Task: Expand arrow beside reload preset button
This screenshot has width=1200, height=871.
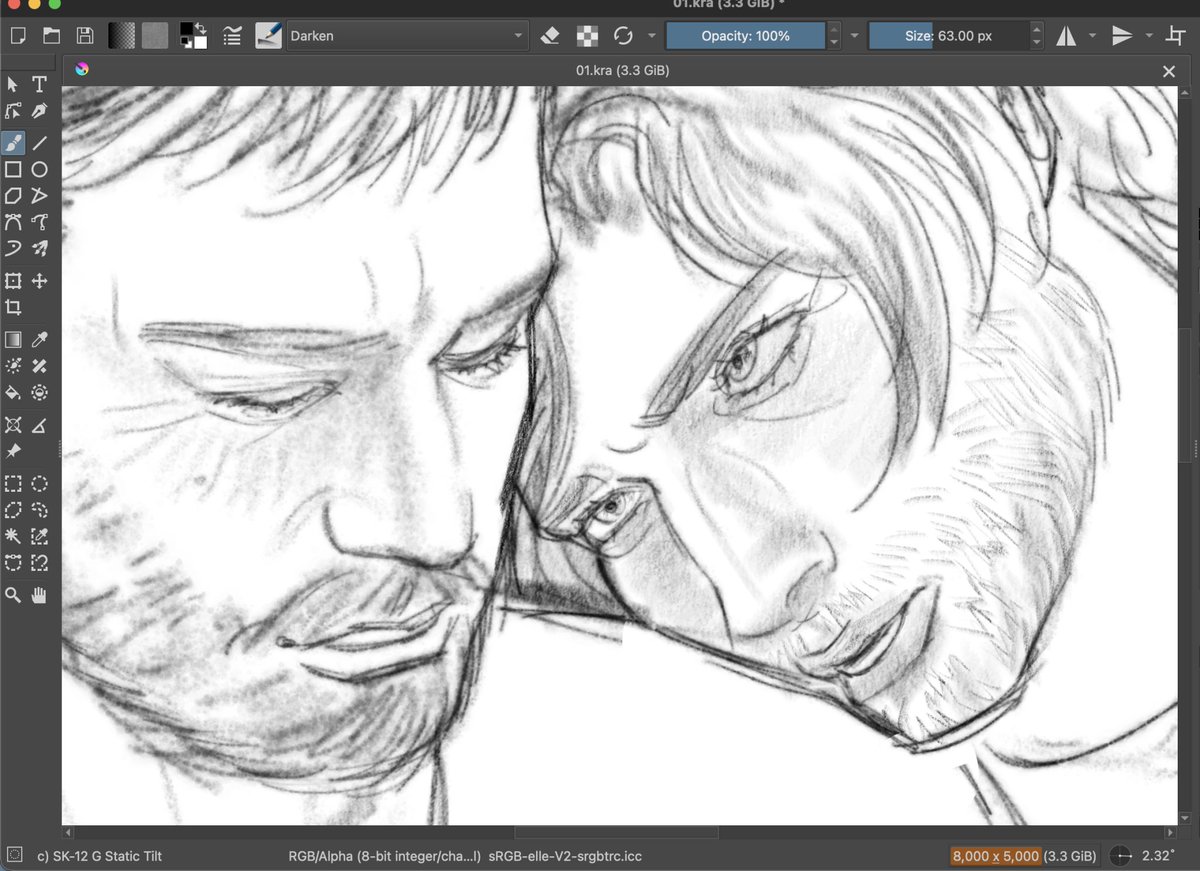Action: [651, 36]
